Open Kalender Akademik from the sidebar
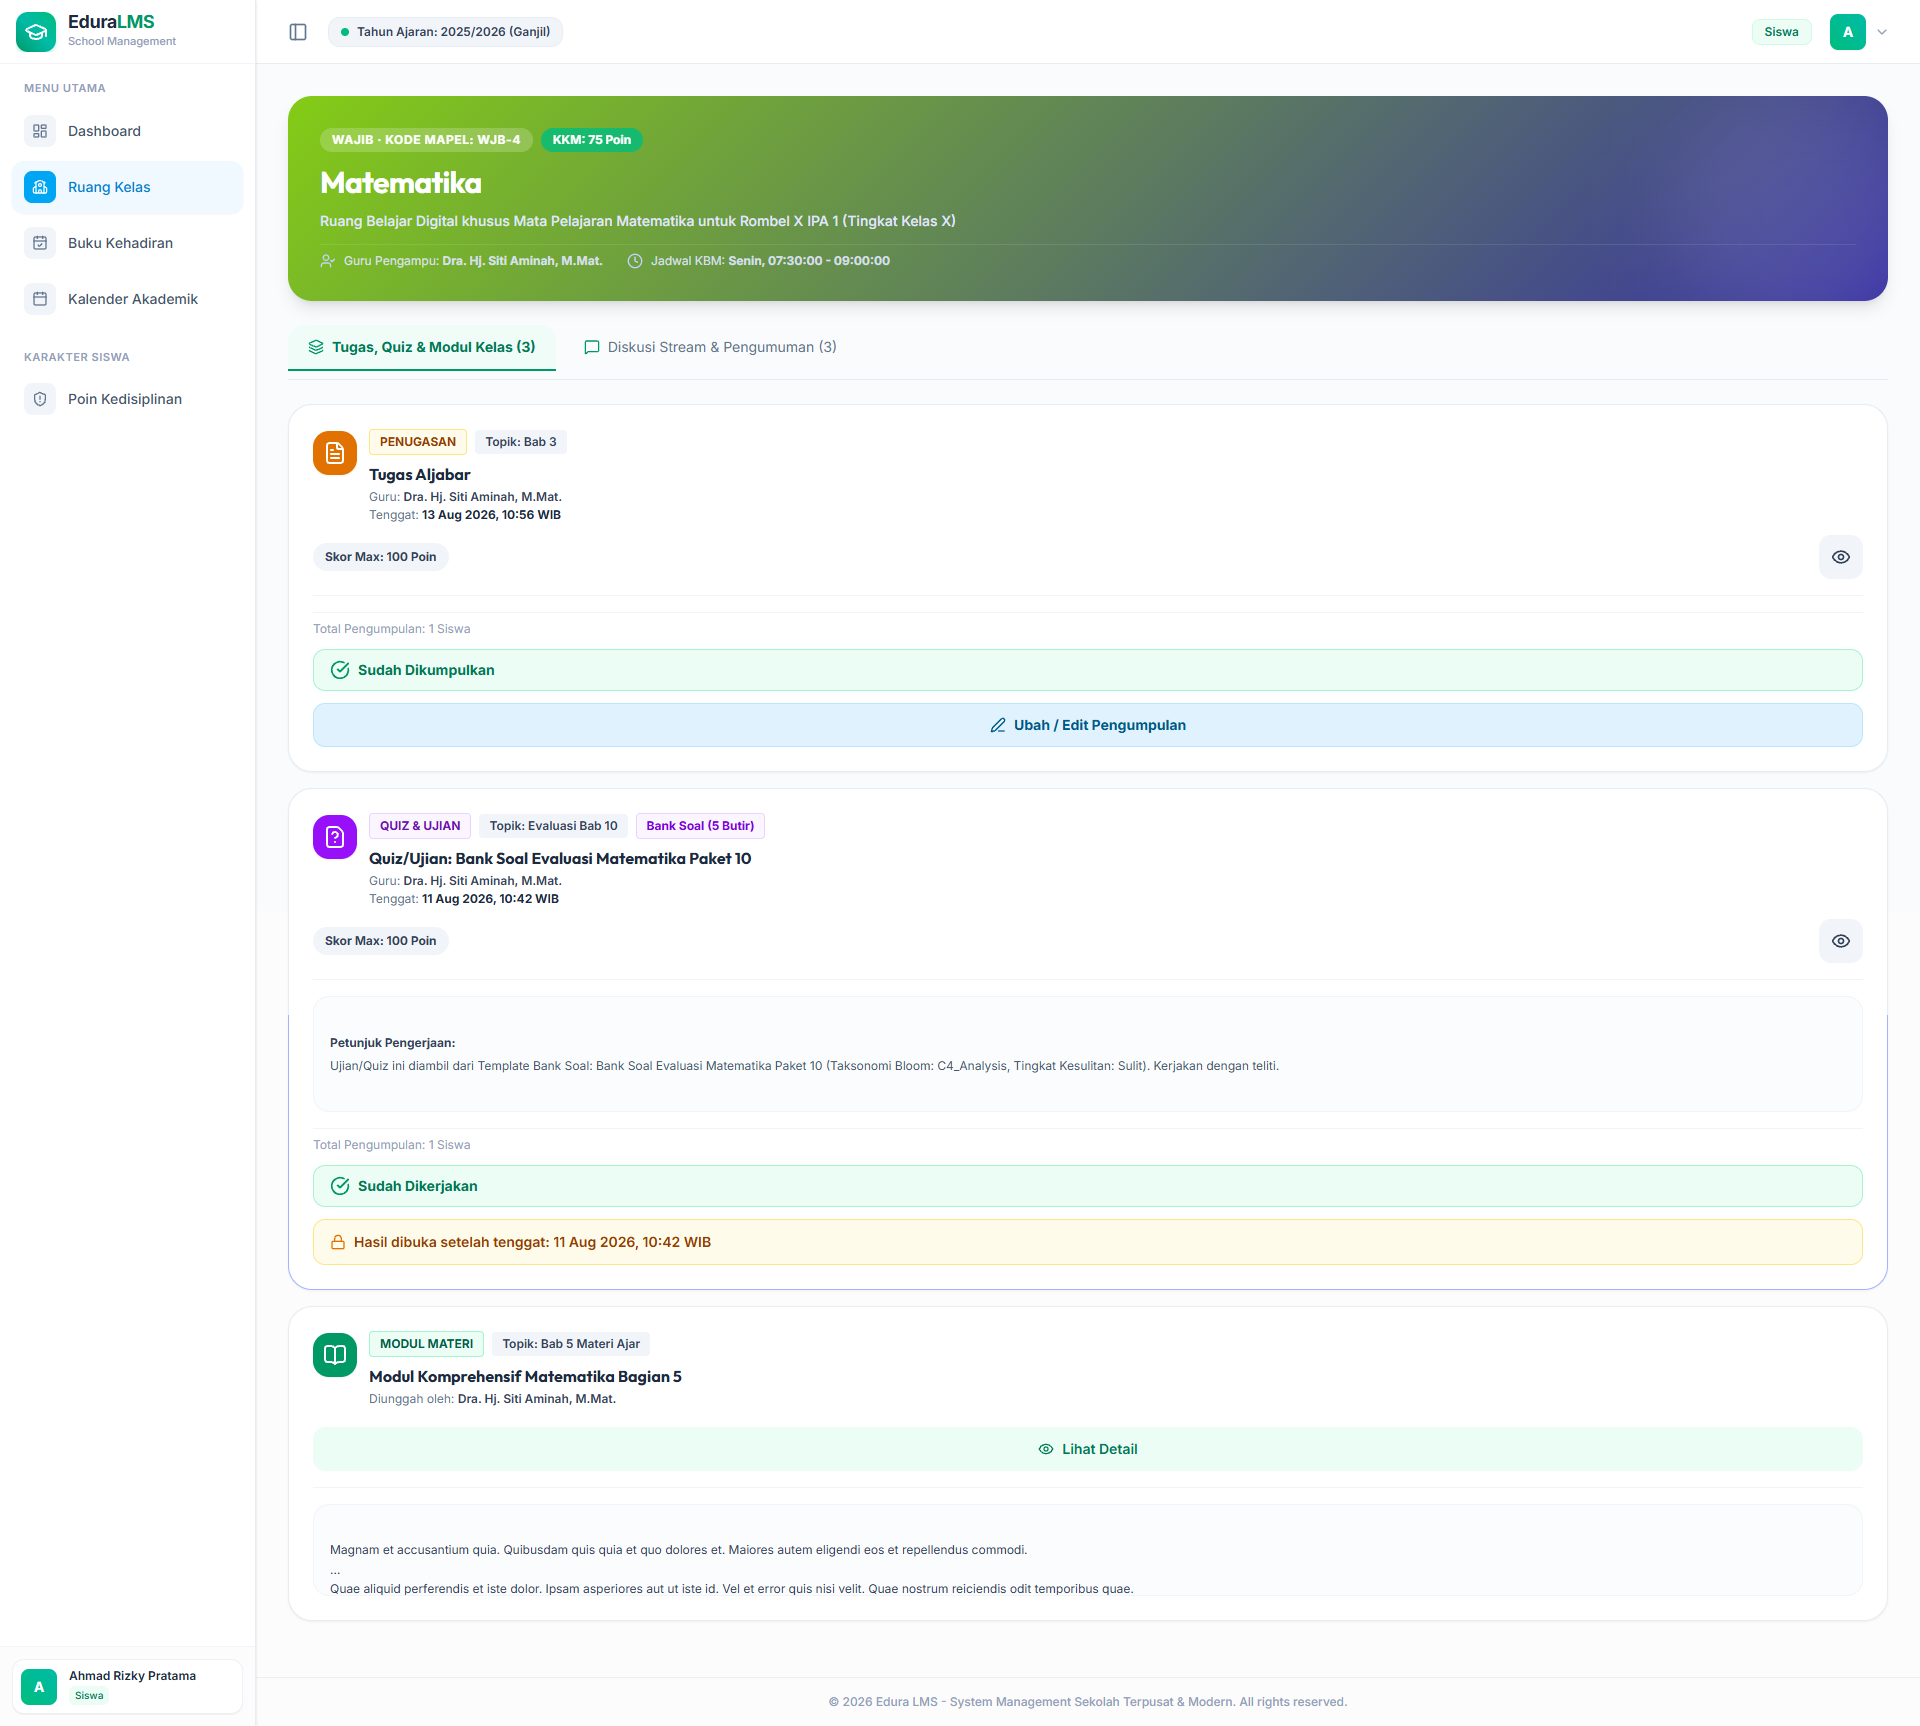Viewport: 1920px width, 1726px height. (128, 299)
